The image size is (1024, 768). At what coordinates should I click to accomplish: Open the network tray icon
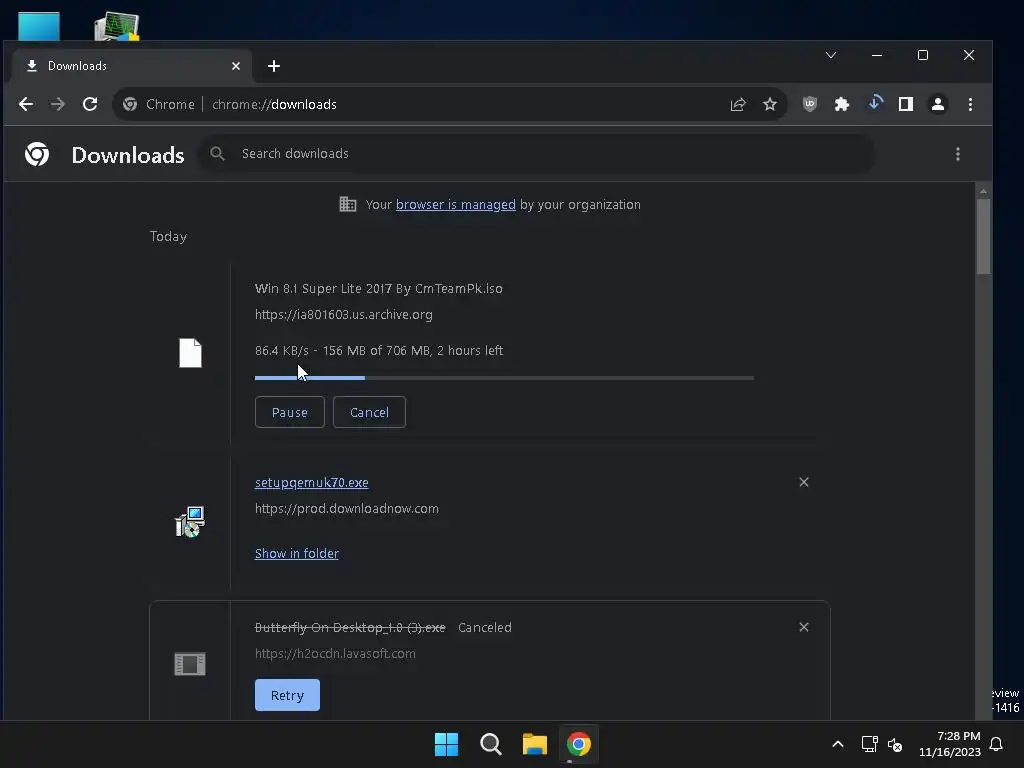pyautogui.click(x=869, y=744)
